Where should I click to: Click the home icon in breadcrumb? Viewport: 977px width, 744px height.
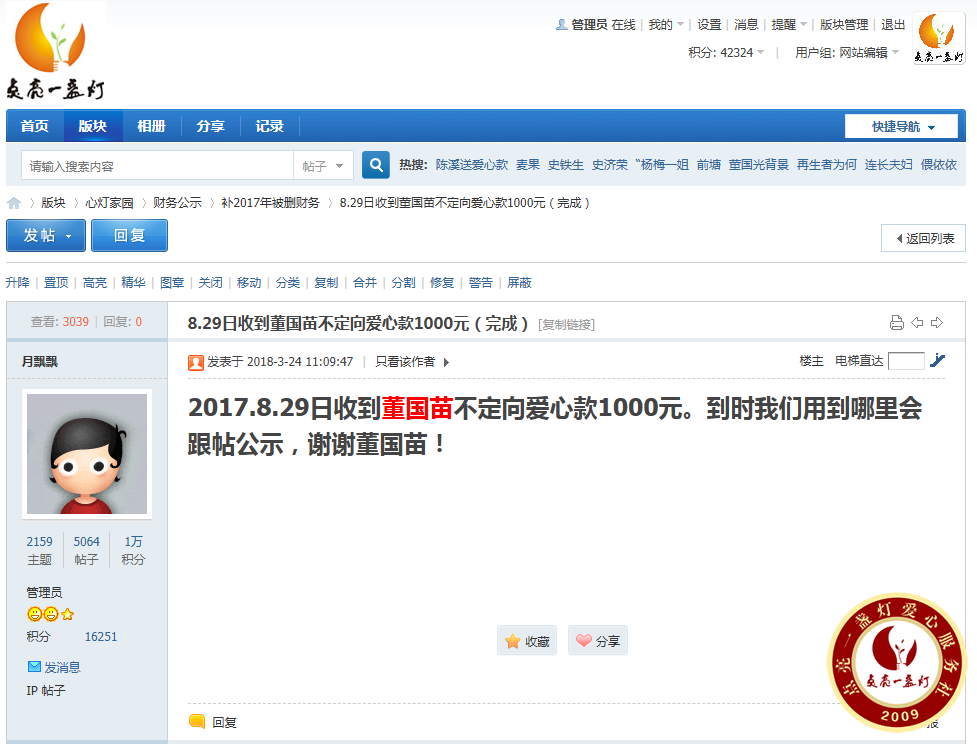(x=14, y=203)
